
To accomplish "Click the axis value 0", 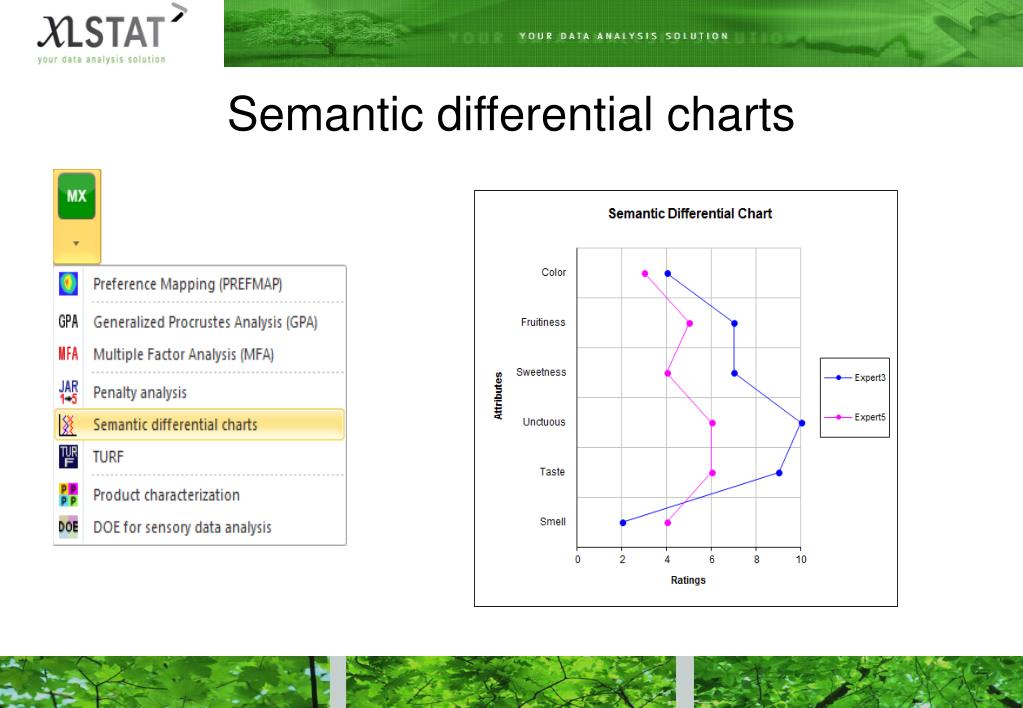I will [577, 559].
